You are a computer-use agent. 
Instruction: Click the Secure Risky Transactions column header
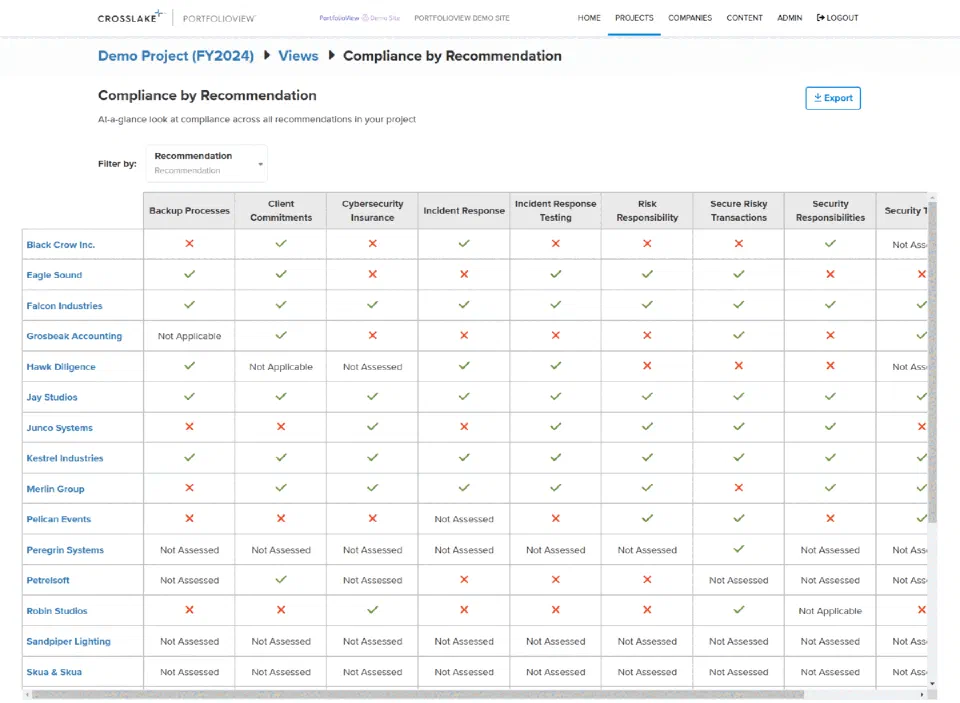738,211
